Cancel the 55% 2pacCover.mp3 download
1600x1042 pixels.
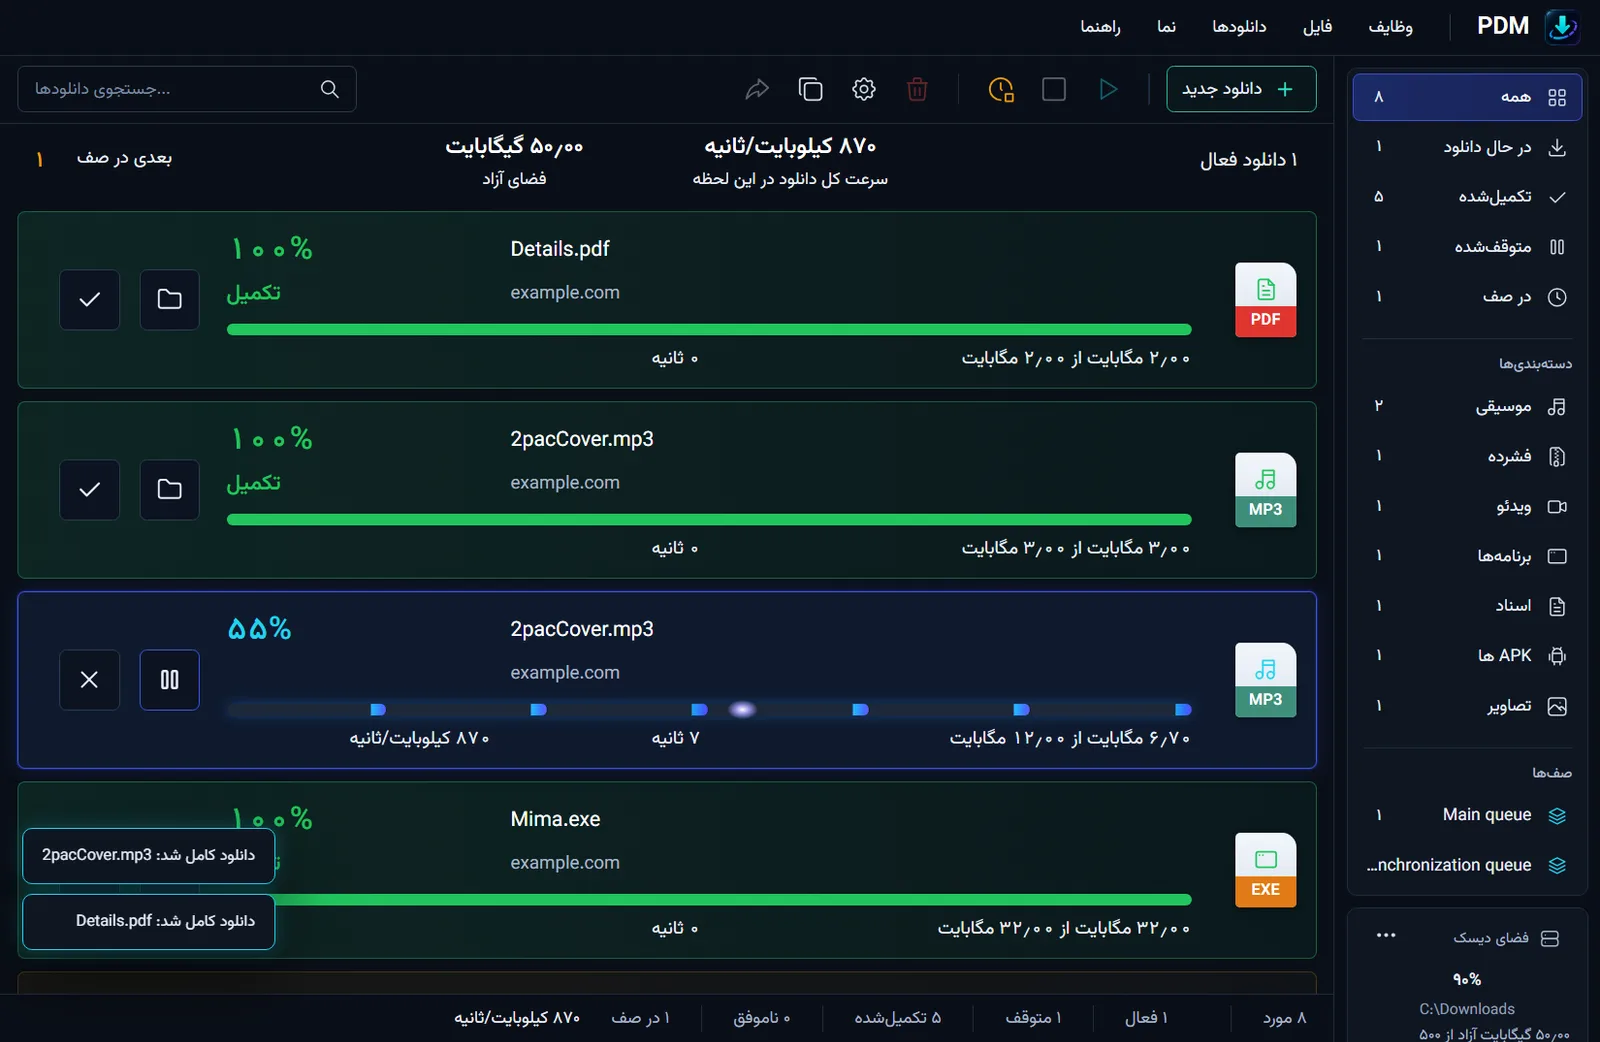point(89,679)
